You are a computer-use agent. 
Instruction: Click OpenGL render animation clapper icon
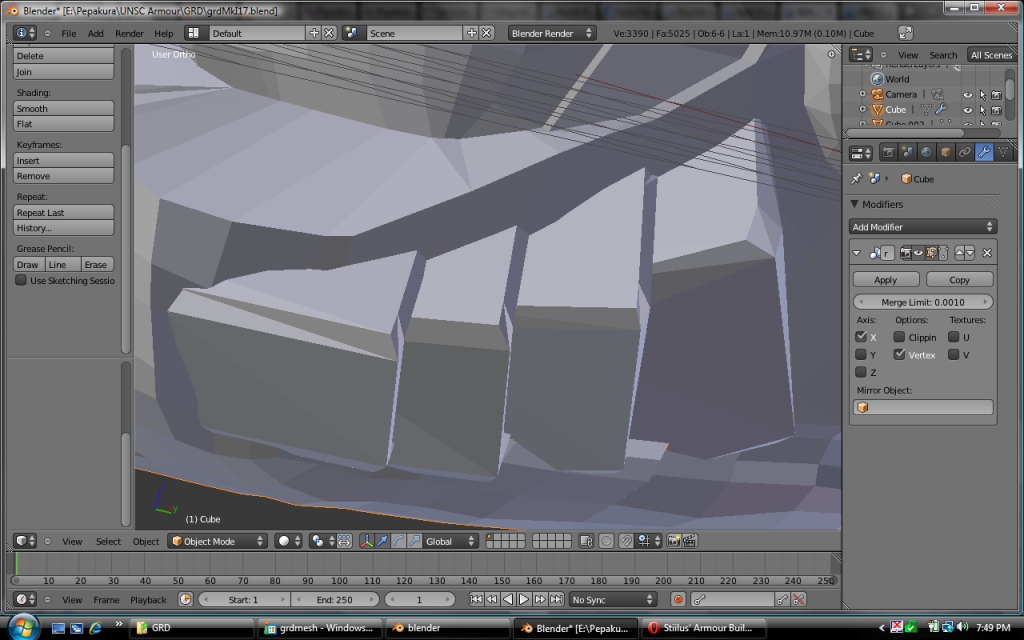[x=690, y=541]
